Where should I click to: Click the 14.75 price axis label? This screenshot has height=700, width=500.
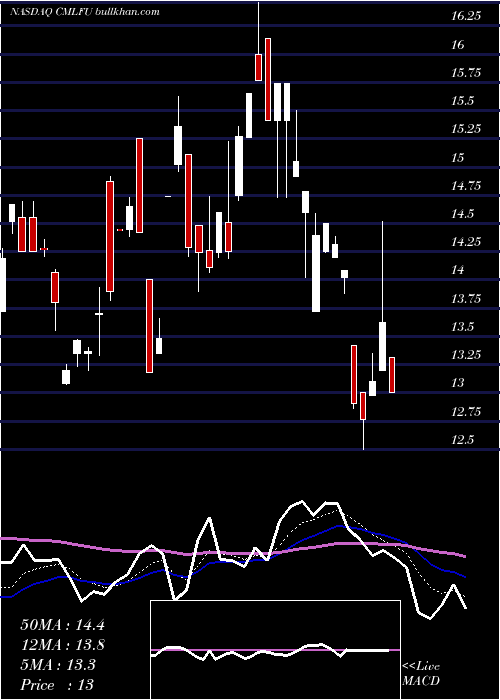(467, 186)
